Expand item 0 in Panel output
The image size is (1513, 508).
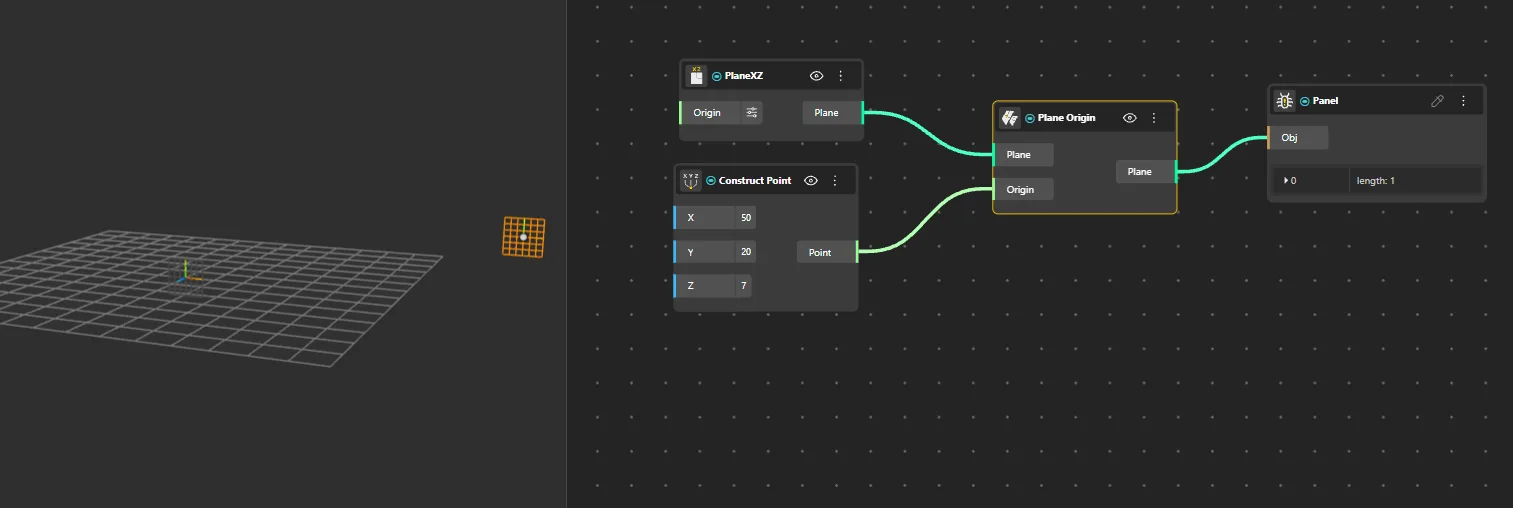point(1286,181)
